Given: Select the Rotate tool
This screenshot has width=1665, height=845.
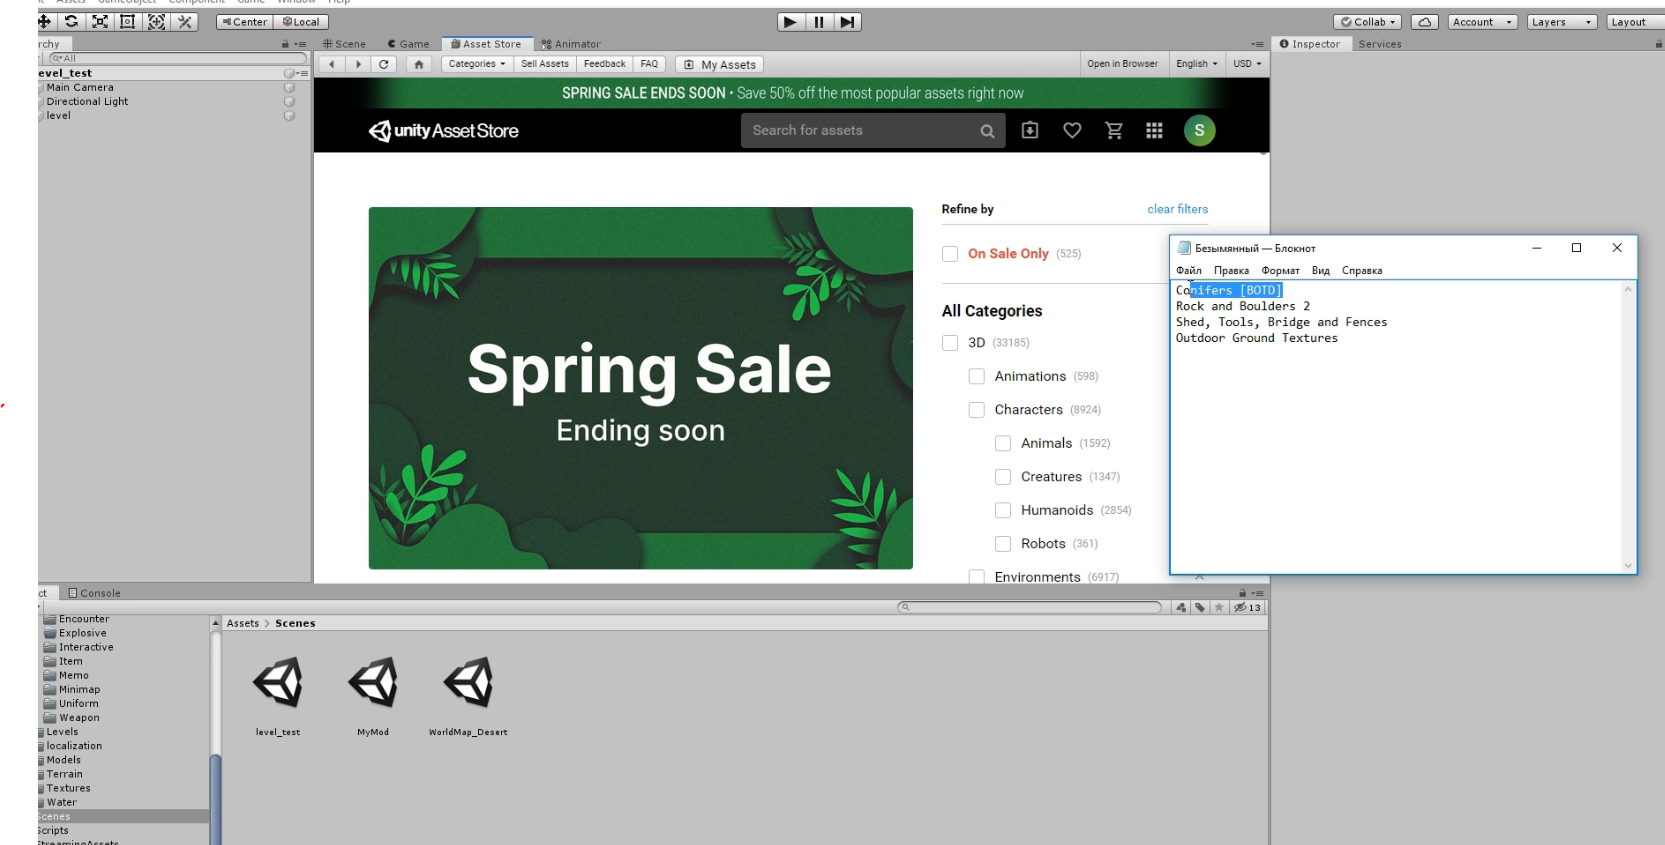Looking at the screenshot, I should pyautogui.click(x=71, y=22).
